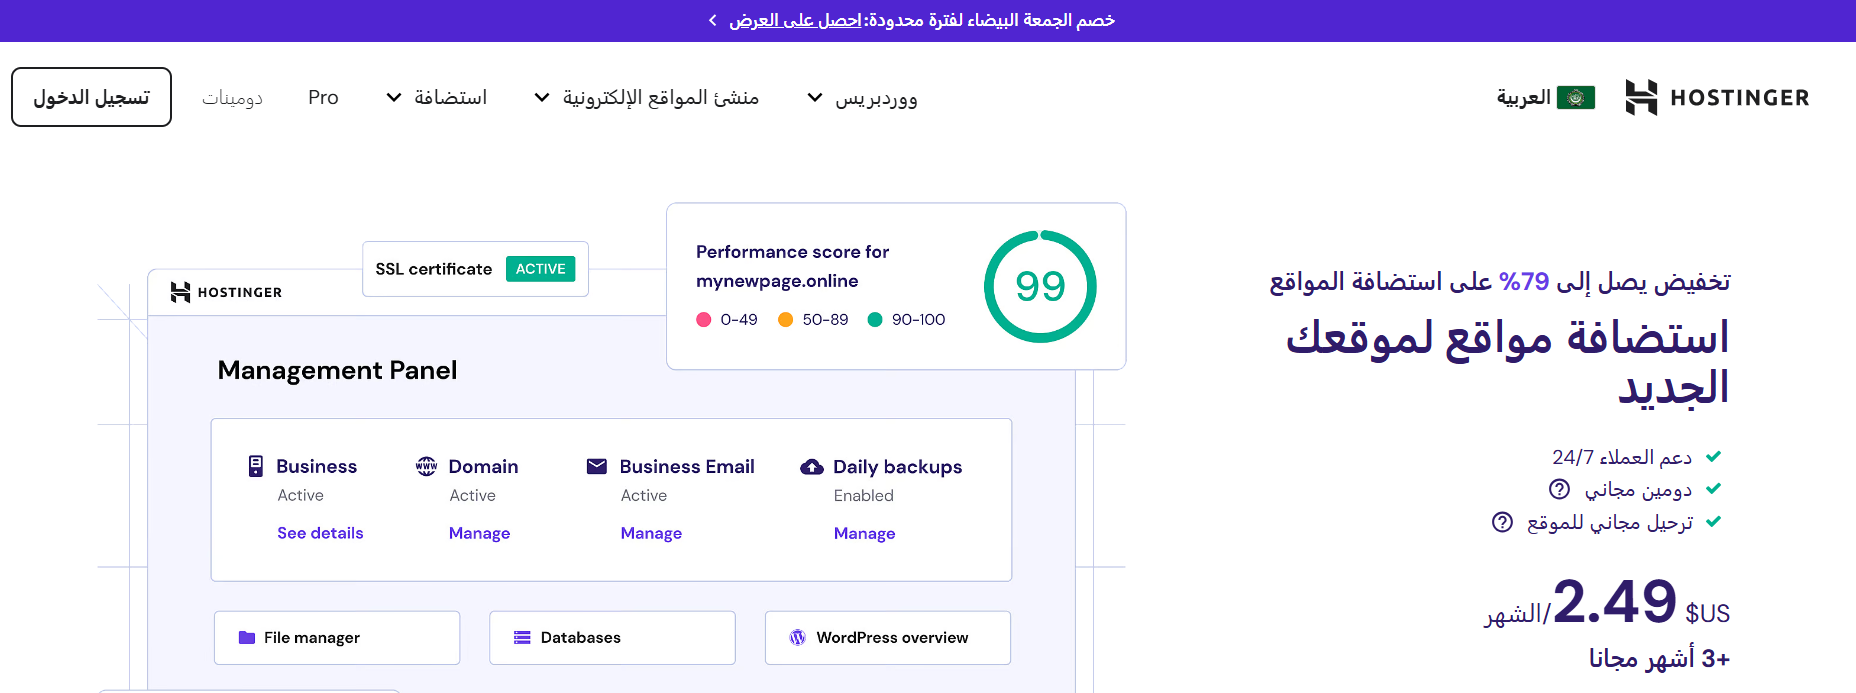
Task: Open the Pro menu item
Action: coord(323,98)
